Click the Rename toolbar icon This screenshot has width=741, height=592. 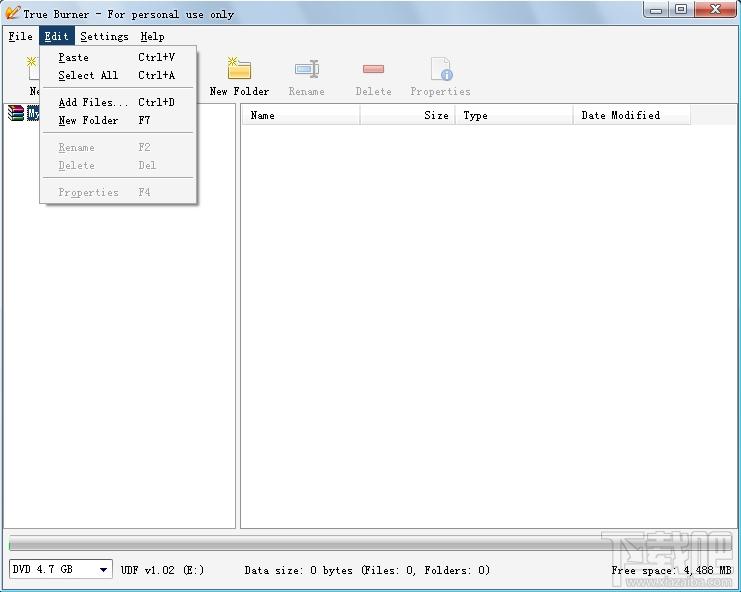click(x=307, y=69)
